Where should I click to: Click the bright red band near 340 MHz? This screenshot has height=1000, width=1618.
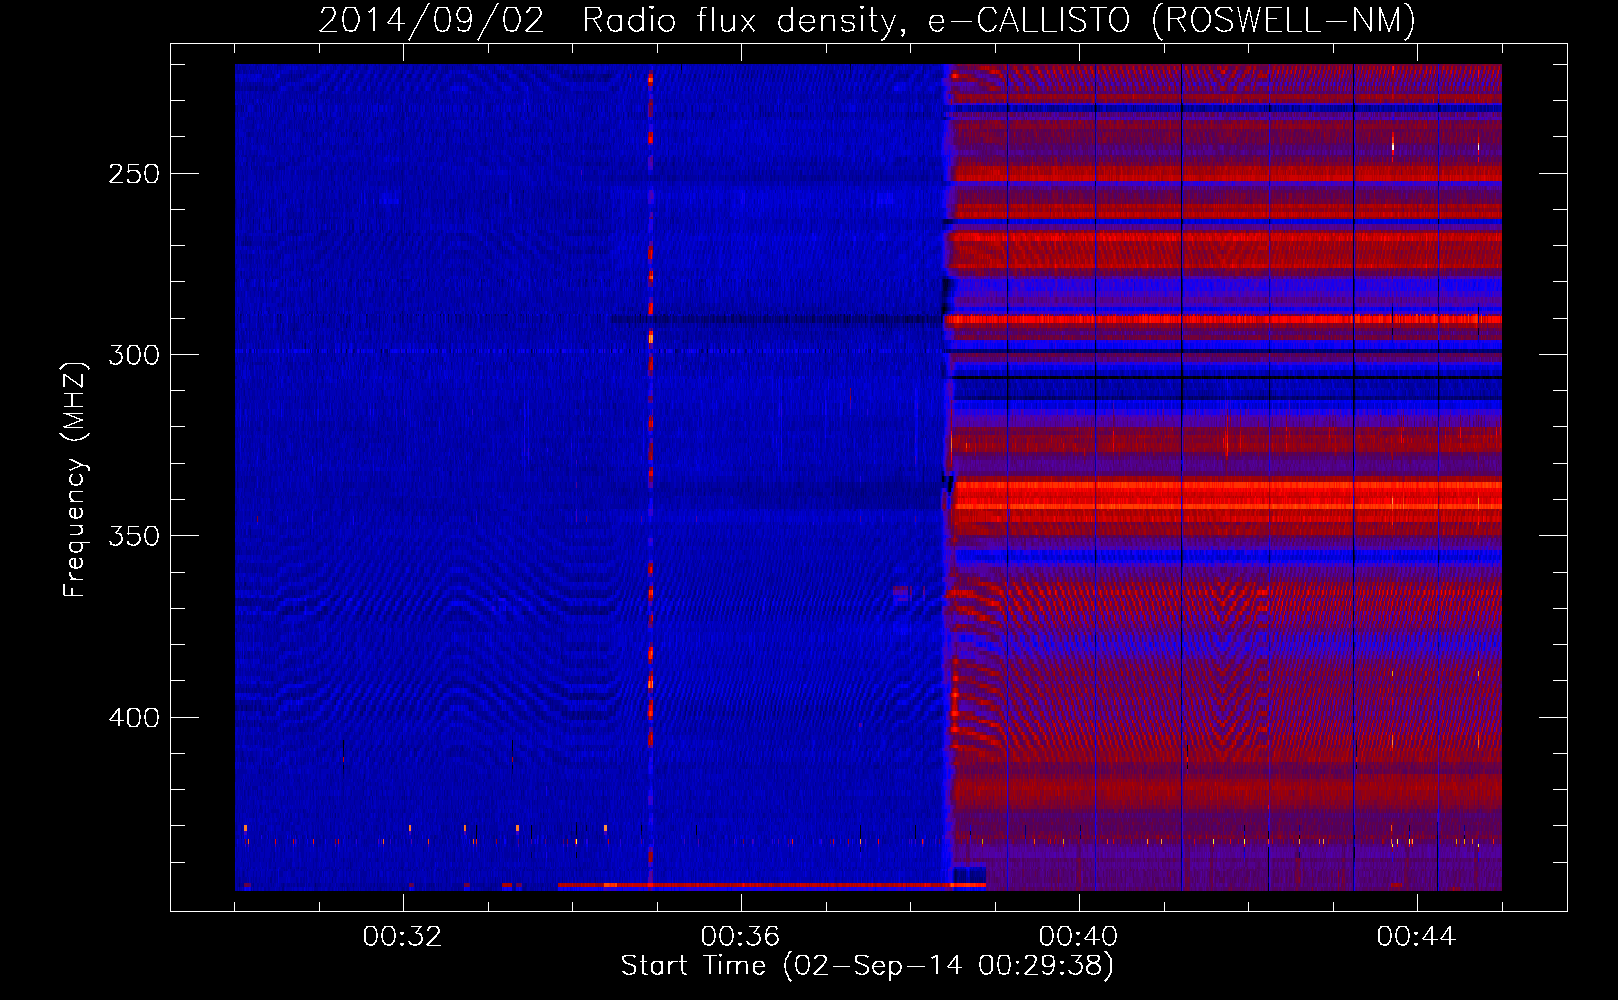tap(1226, 496)
